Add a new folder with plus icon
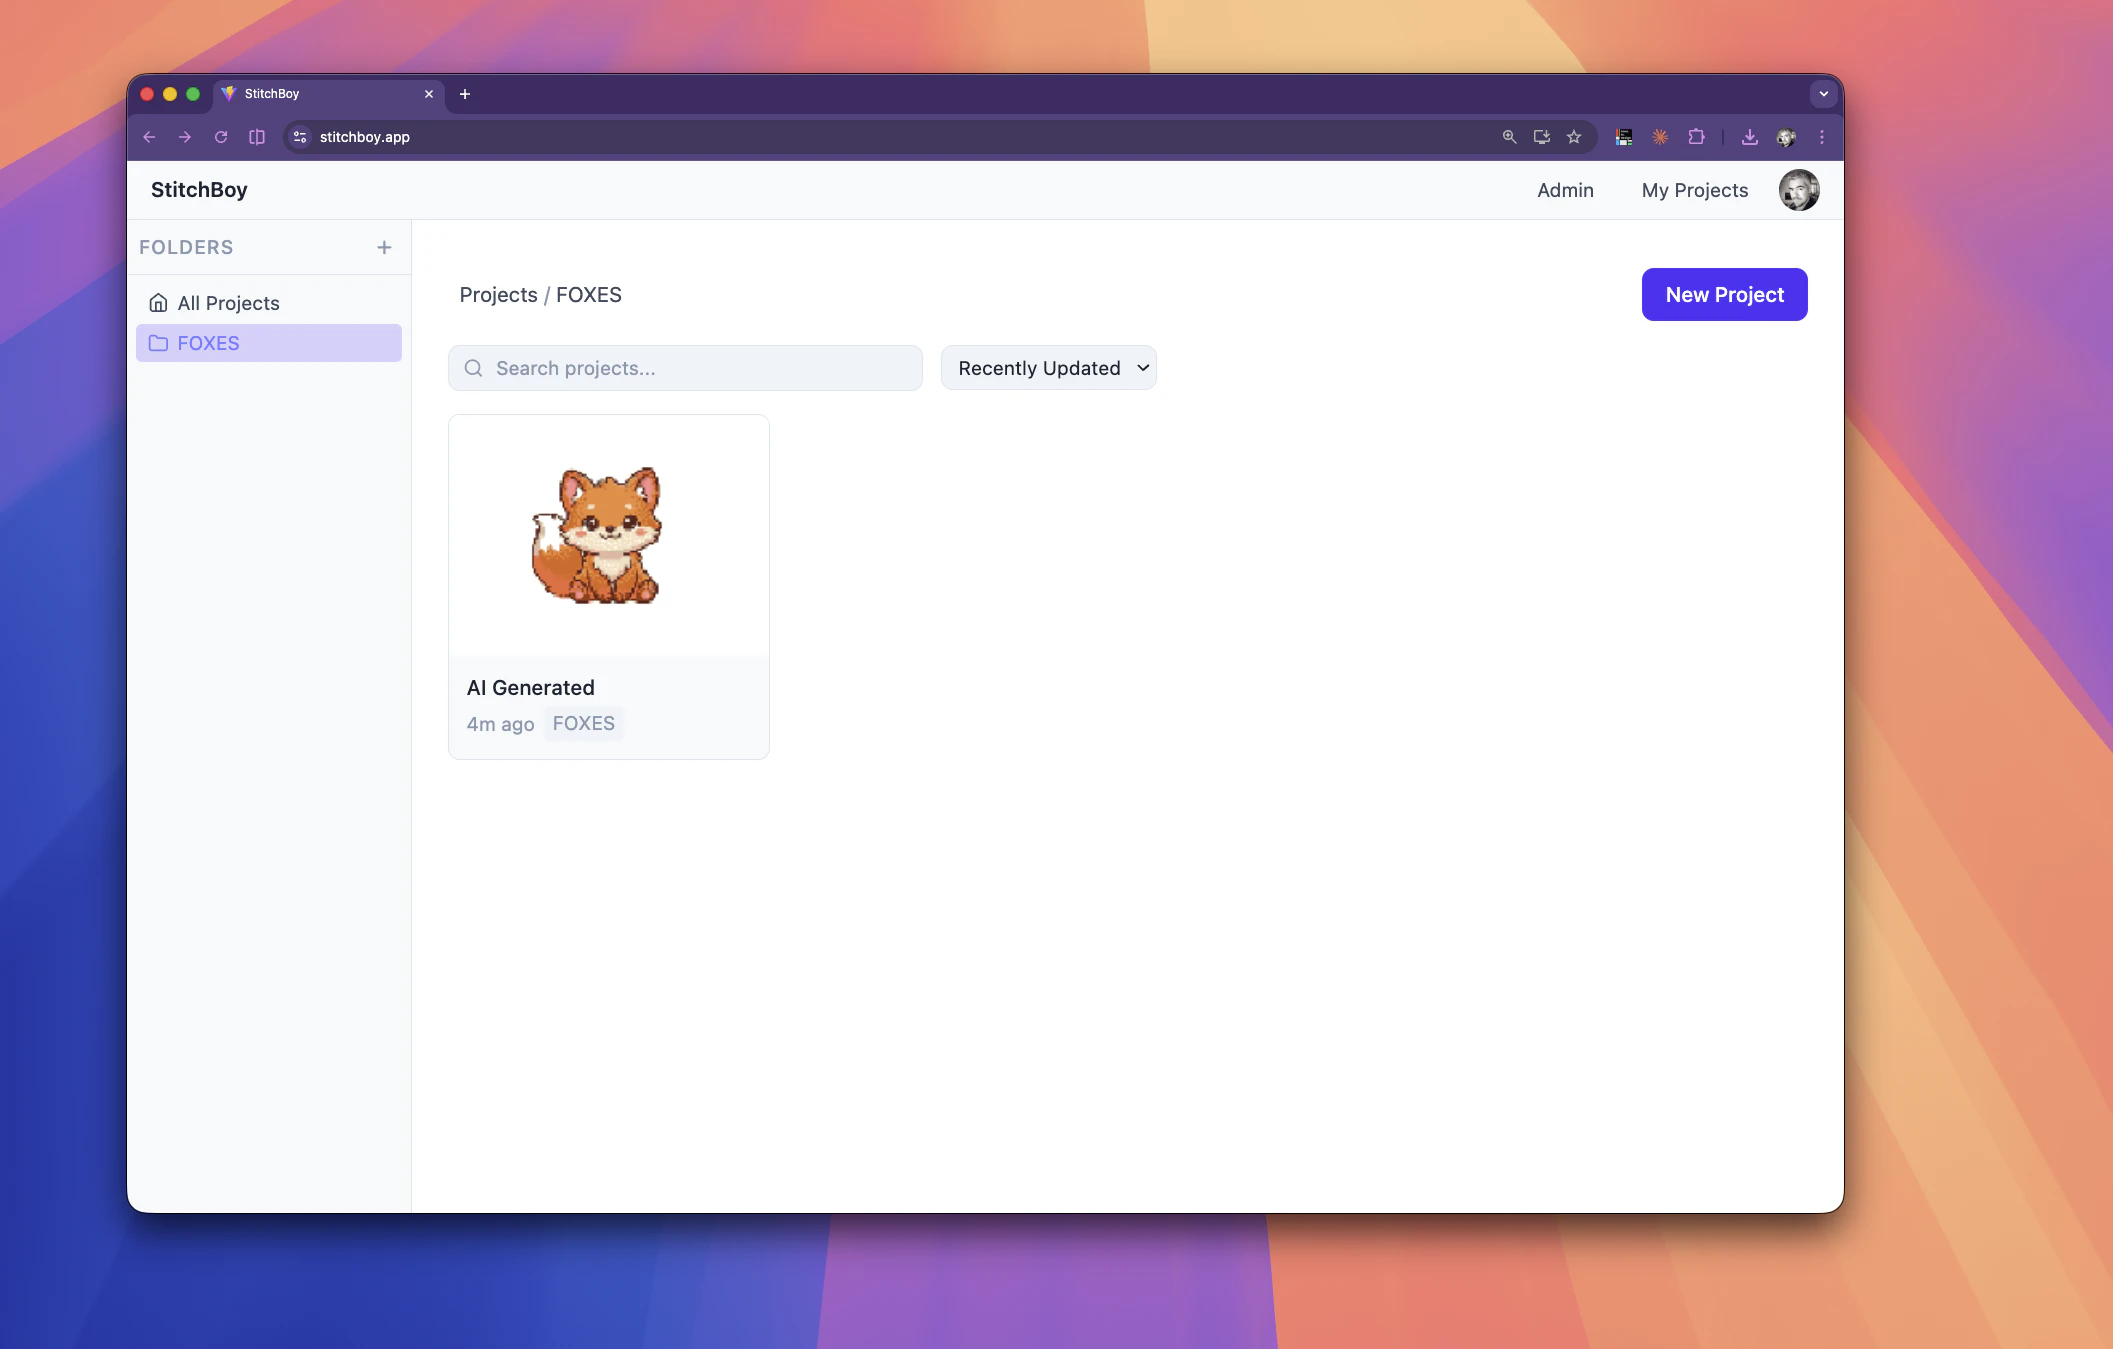2113x1349 pixels. coord(384,247)
